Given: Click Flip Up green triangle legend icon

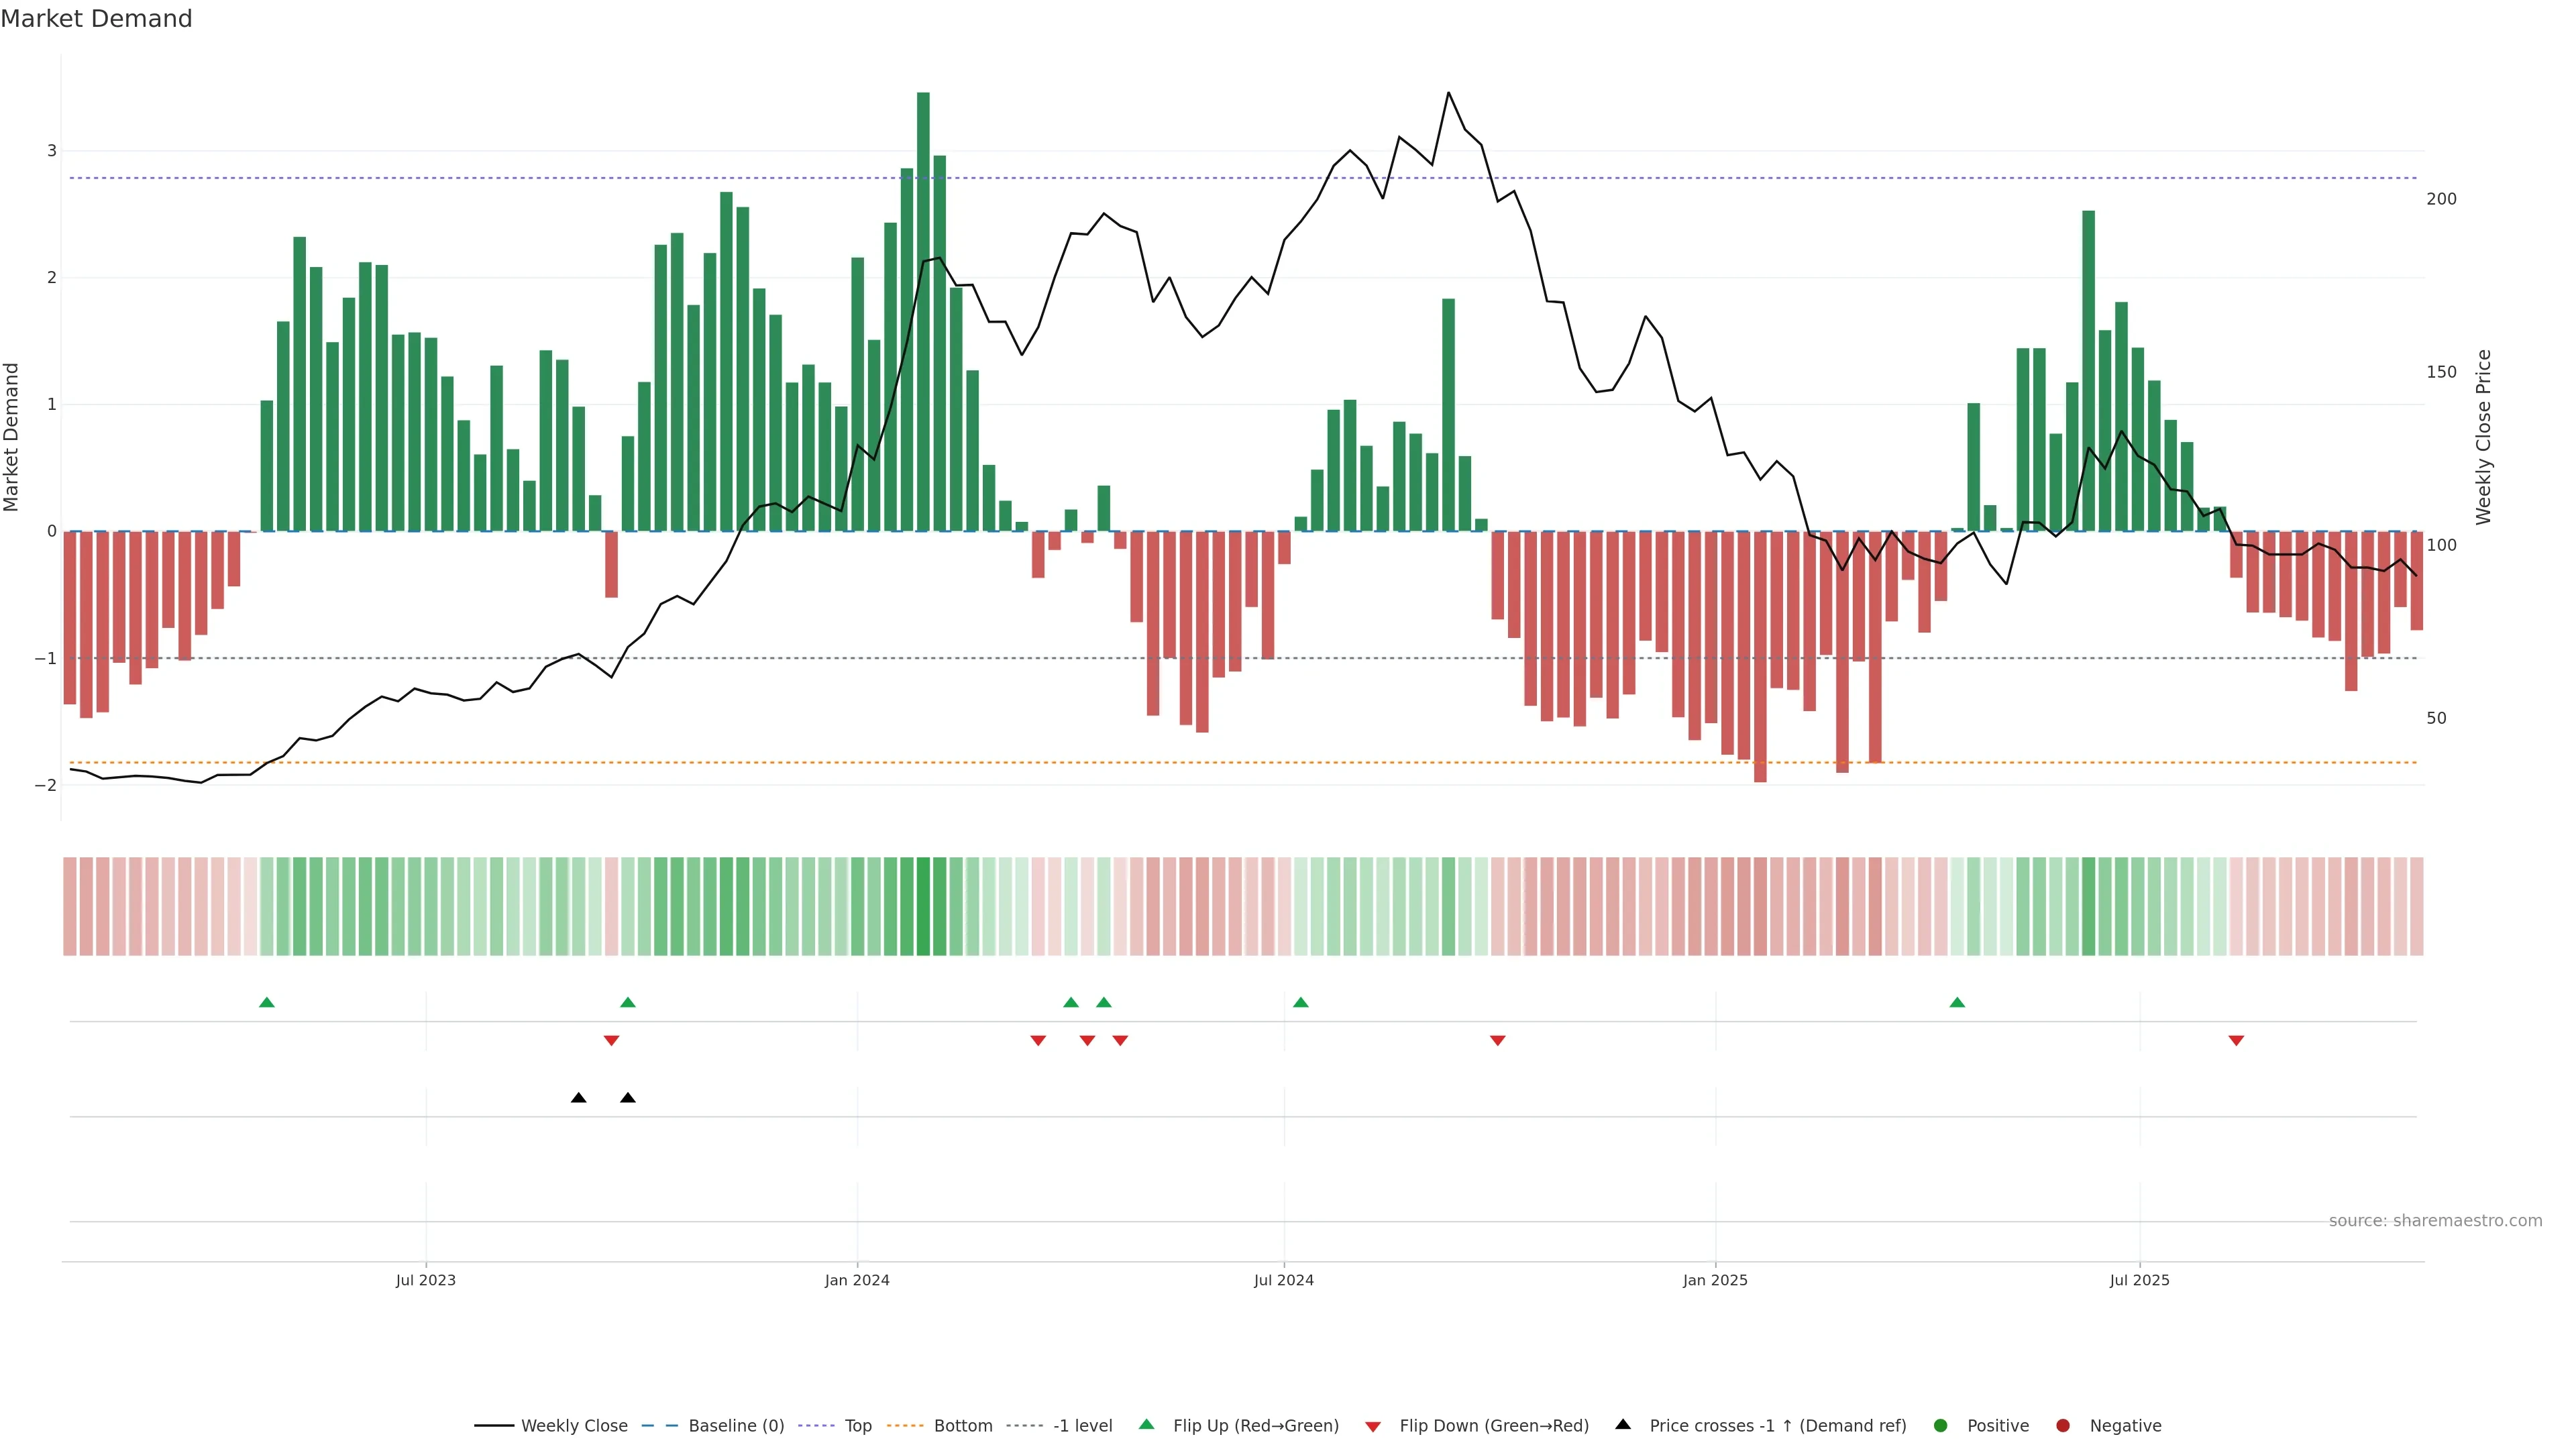Looking at the screenshot, I should coord(1147,1424).
